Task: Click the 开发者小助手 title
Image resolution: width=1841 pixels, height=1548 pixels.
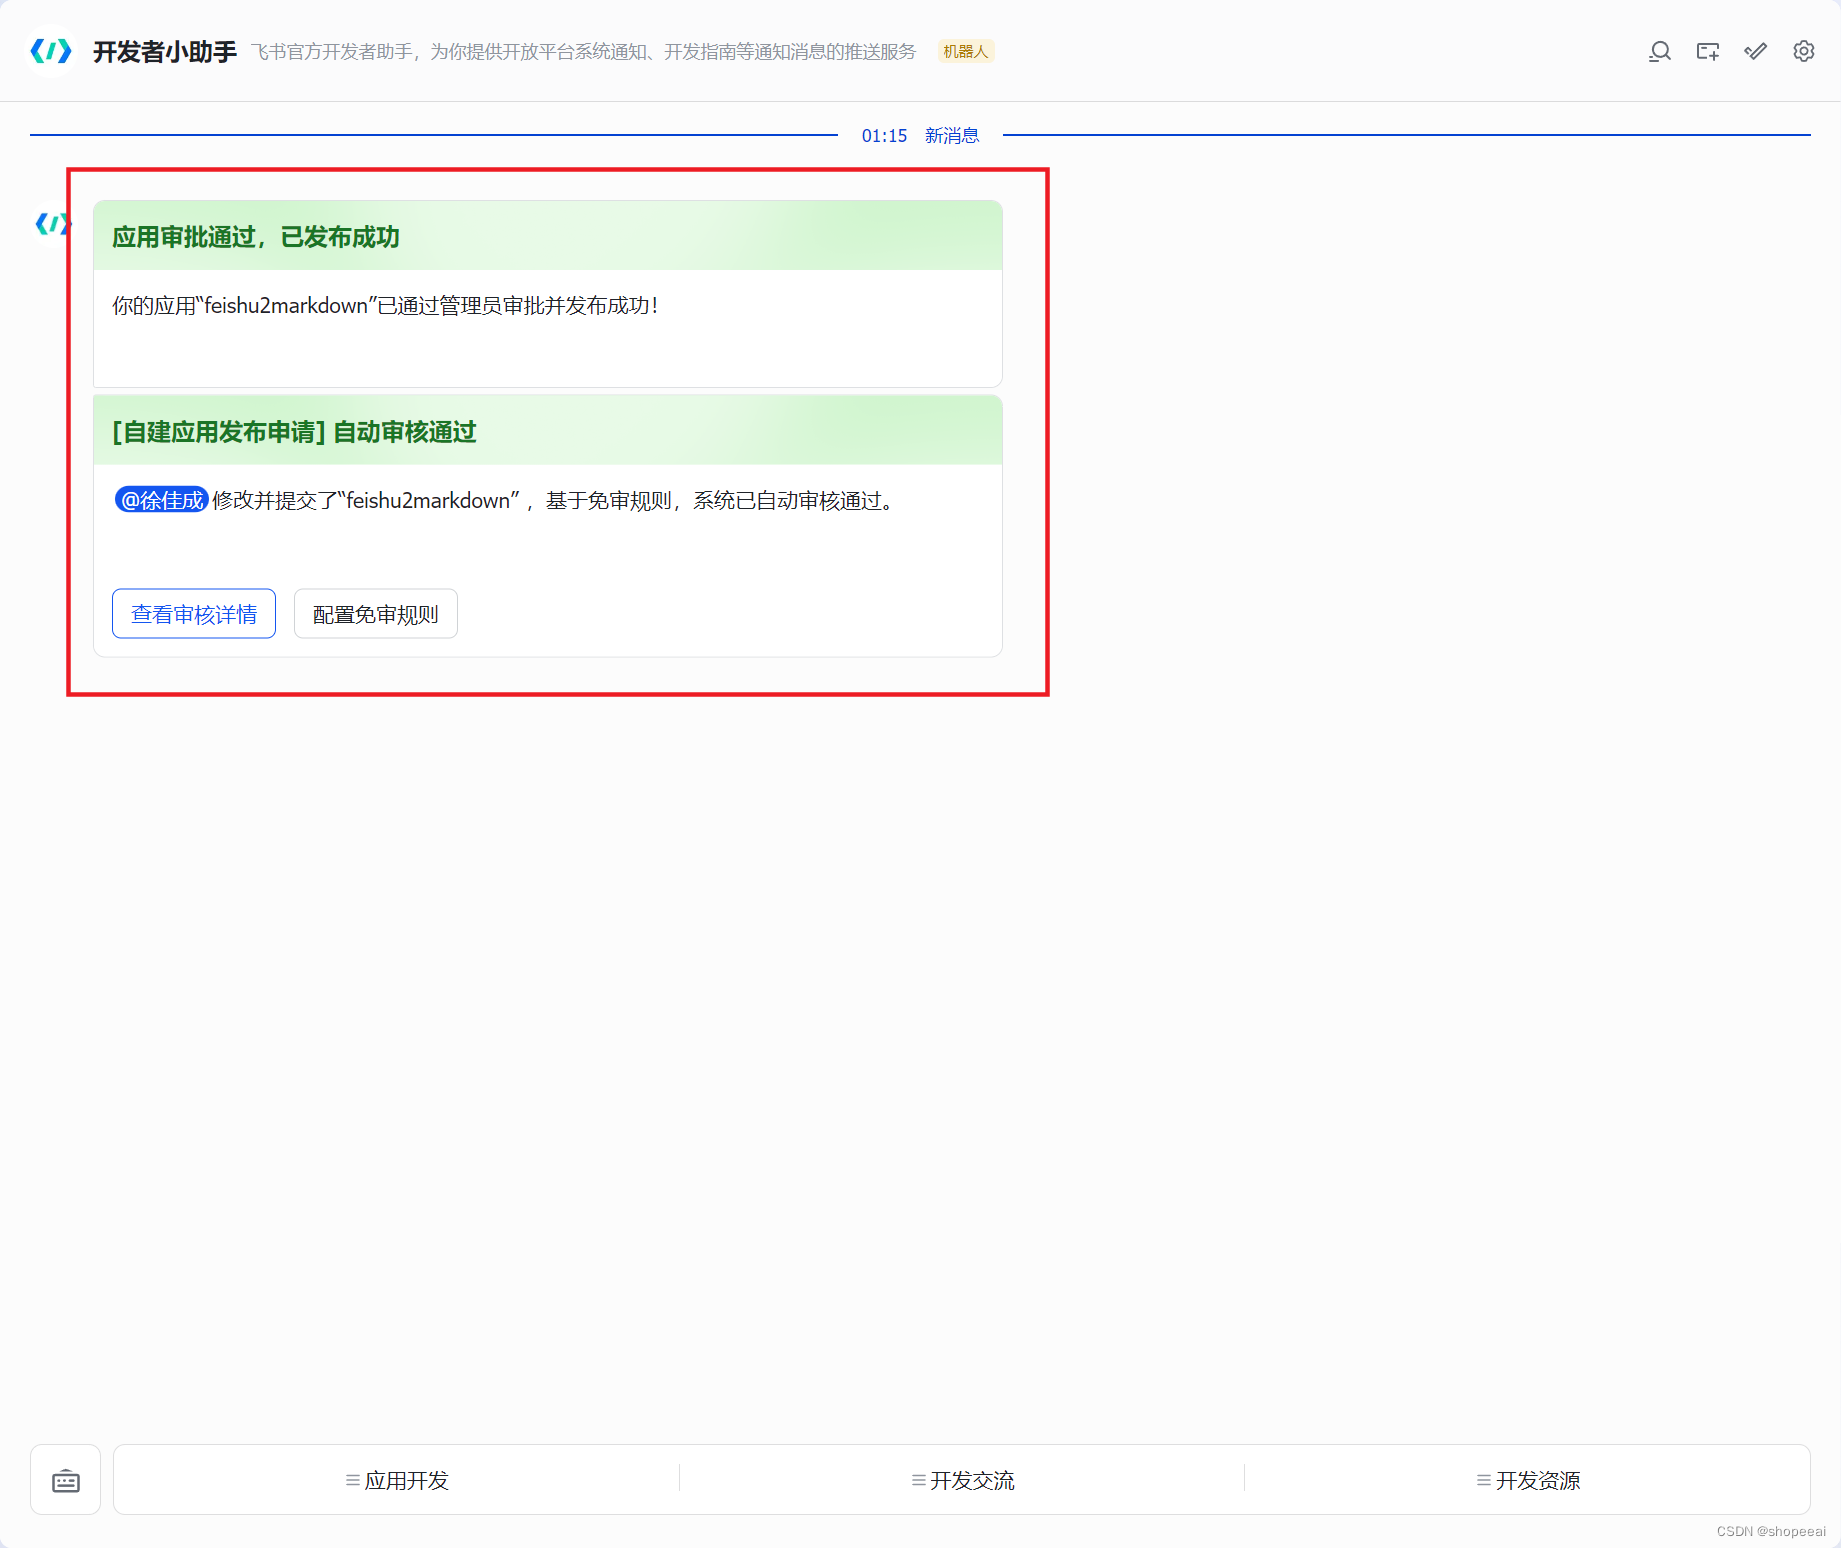Action: click(x=165, y=51)
